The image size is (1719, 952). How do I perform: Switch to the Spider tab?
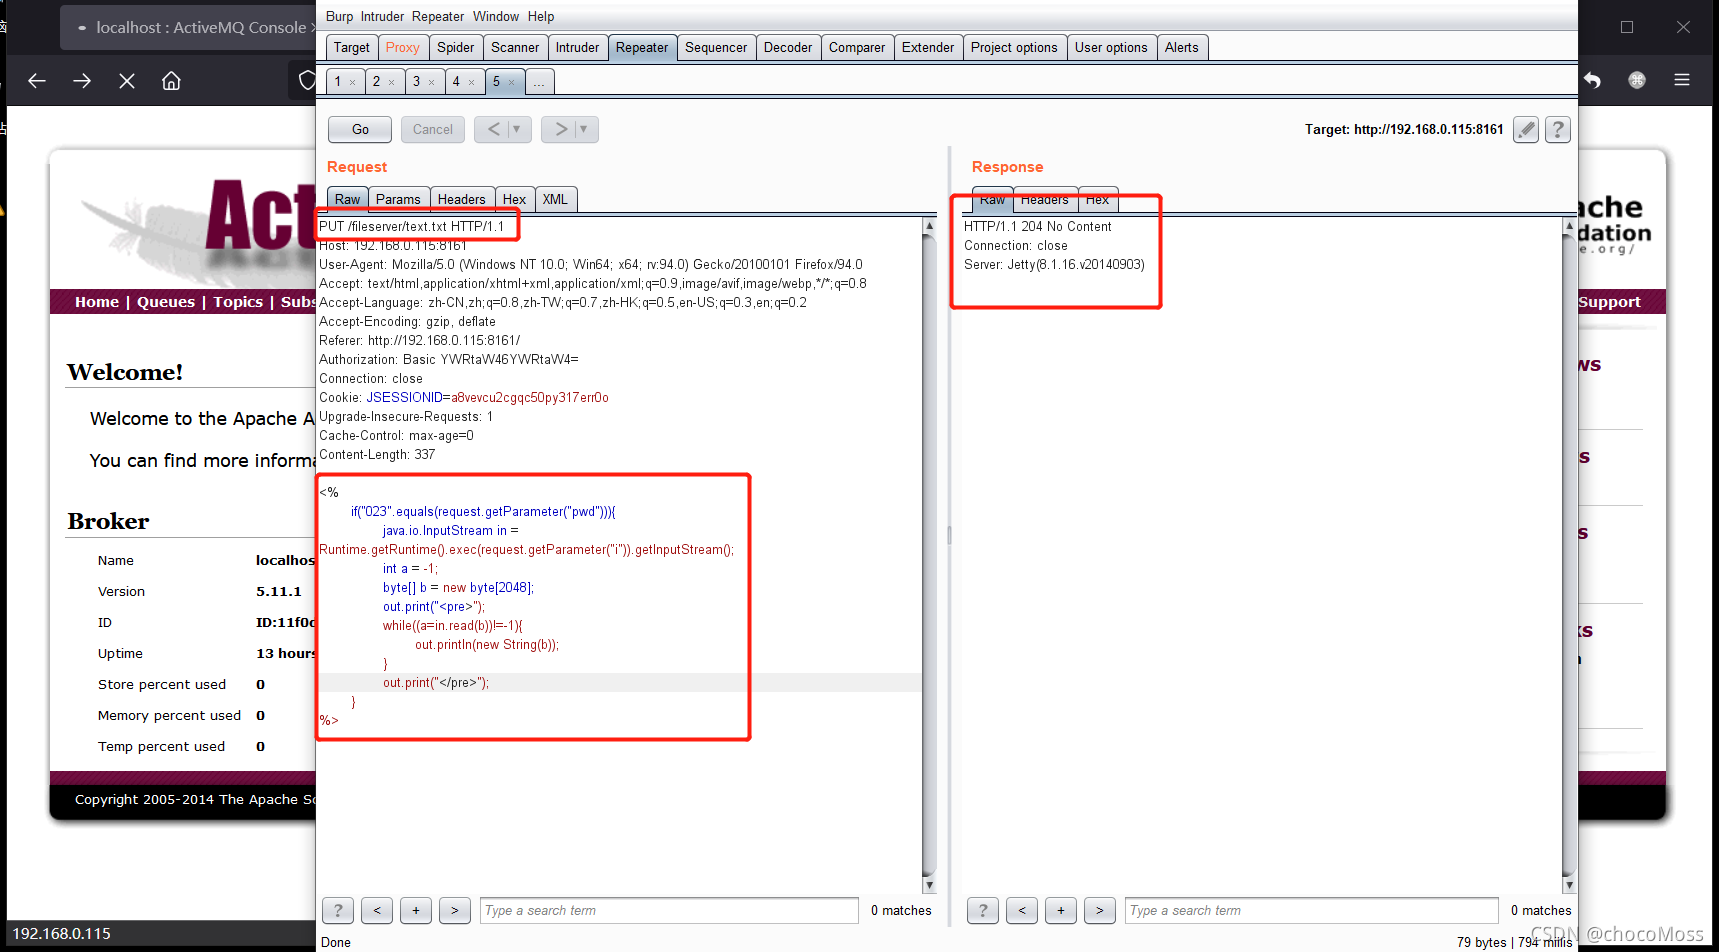click(456, 47)
